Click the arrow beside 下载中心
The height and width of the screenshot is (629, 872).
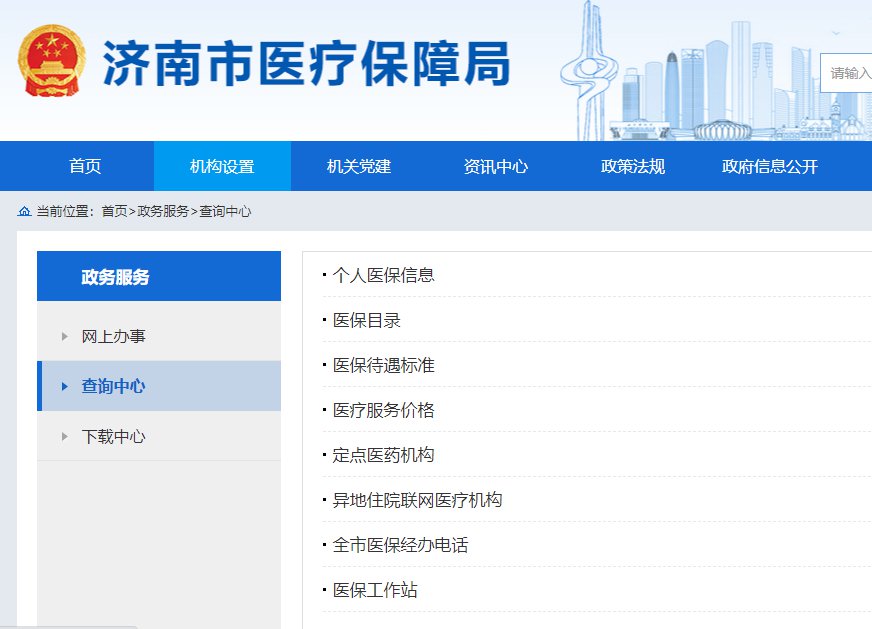[65, 436]
